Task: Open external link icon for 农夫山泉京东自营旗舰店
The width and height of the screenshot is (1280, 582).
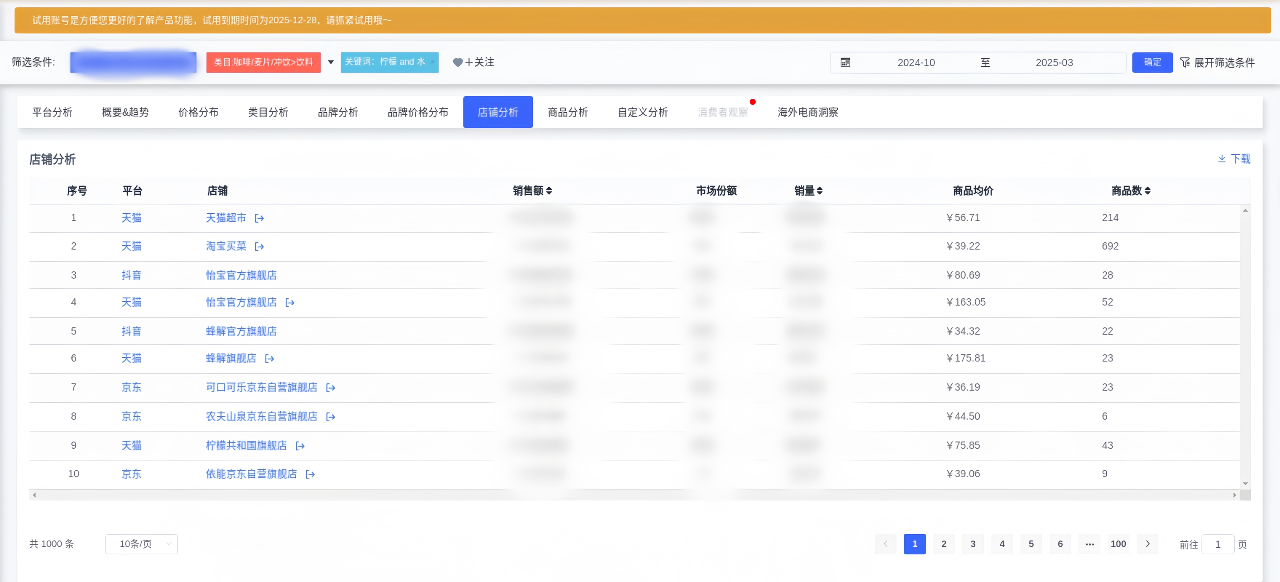Action: (330, 416)
